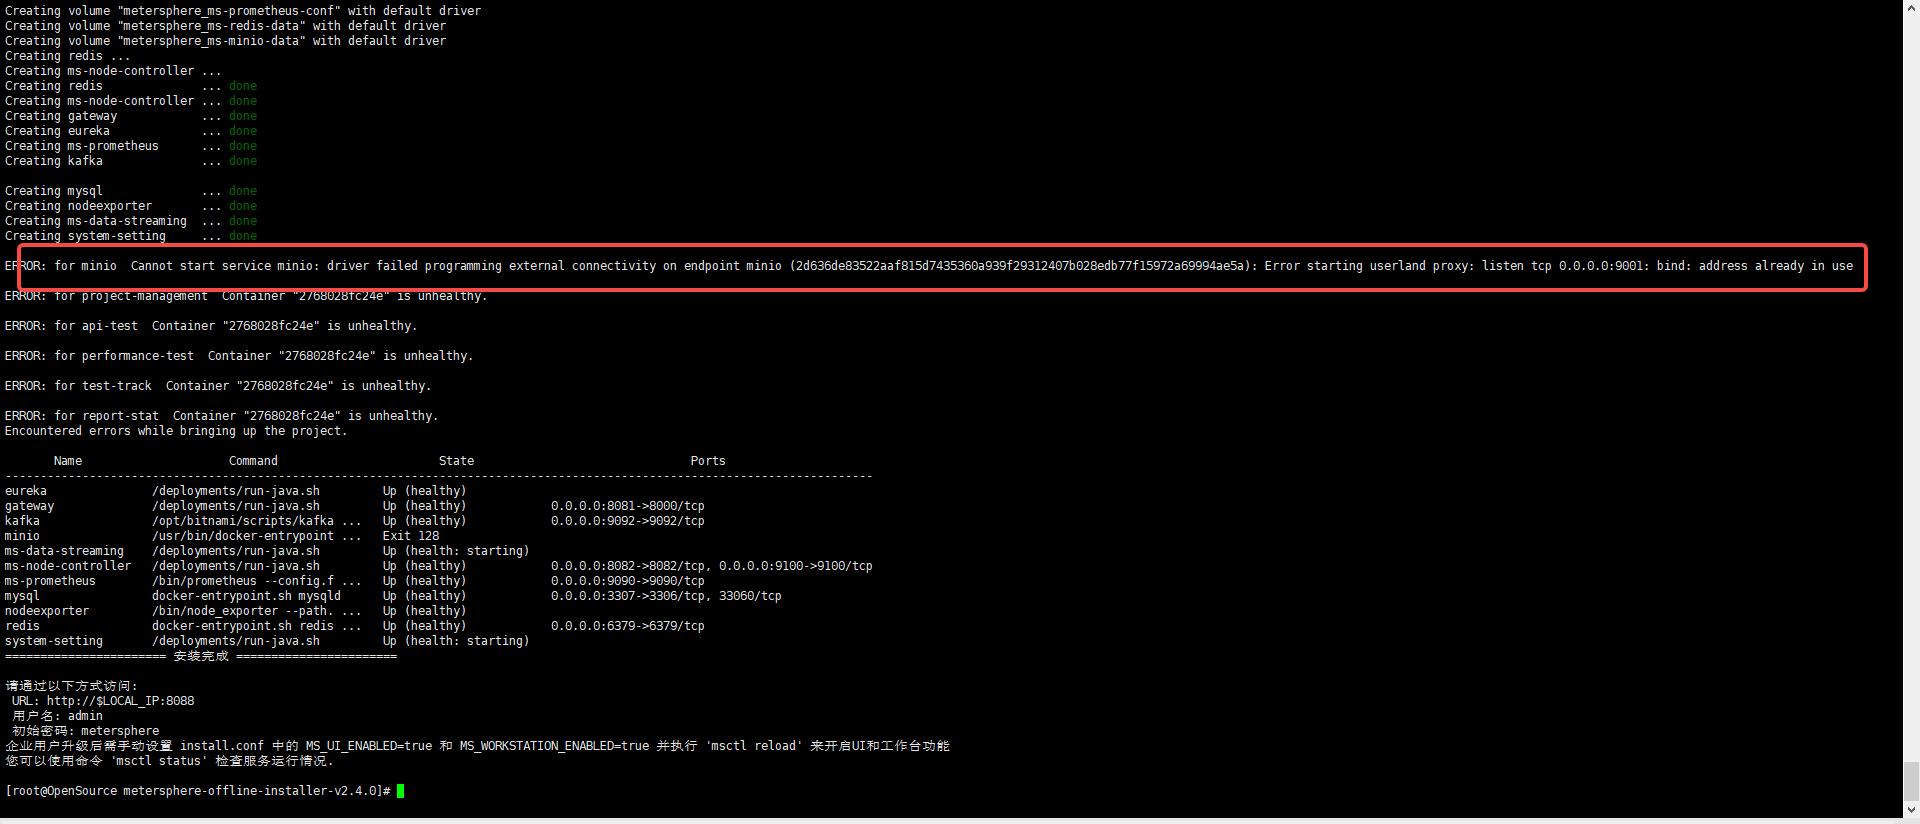This screenshot has height=824, width=1920.
Task: Click the ms-node-controller row name
Action: click(x=68, y=566)
